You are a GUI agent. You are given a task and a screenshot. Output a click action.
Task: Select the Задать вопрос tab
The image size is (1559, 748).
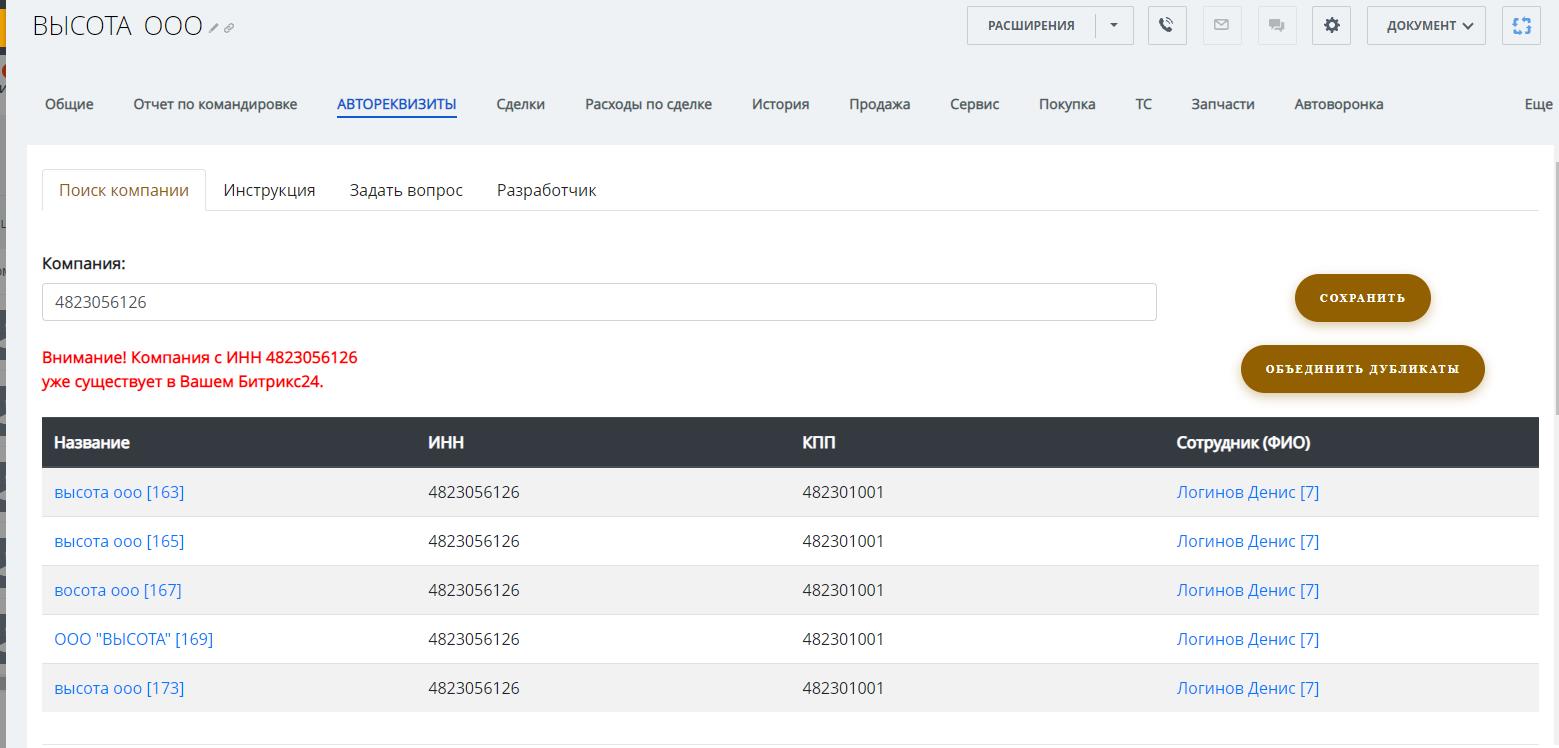[x=406, y=190]
